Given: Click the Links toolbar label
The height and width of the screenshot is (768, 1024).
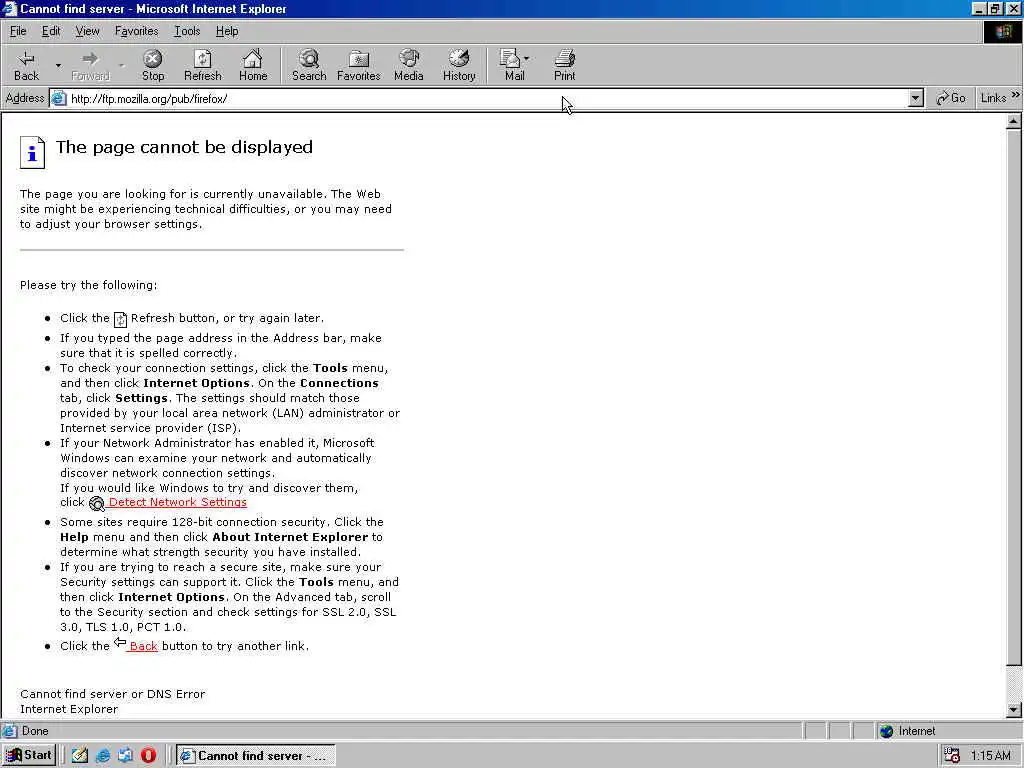Looking at the screenshot, I should pyautogui.click(x=993, y=98).
